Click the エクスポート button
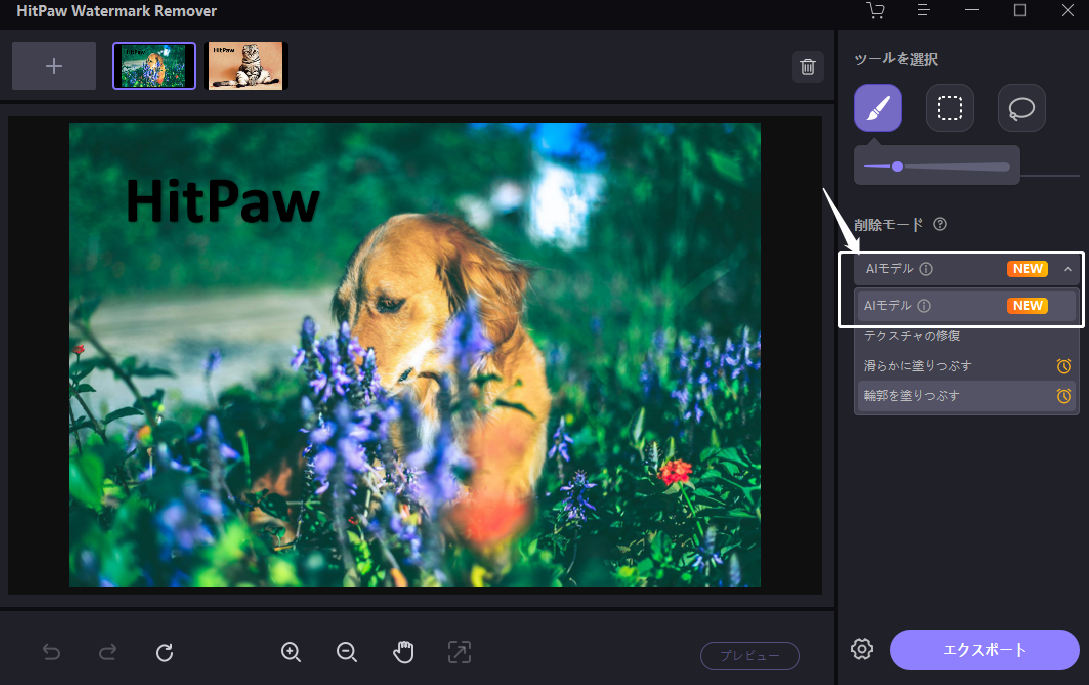 pyautogui.click(x=985, y=650)
